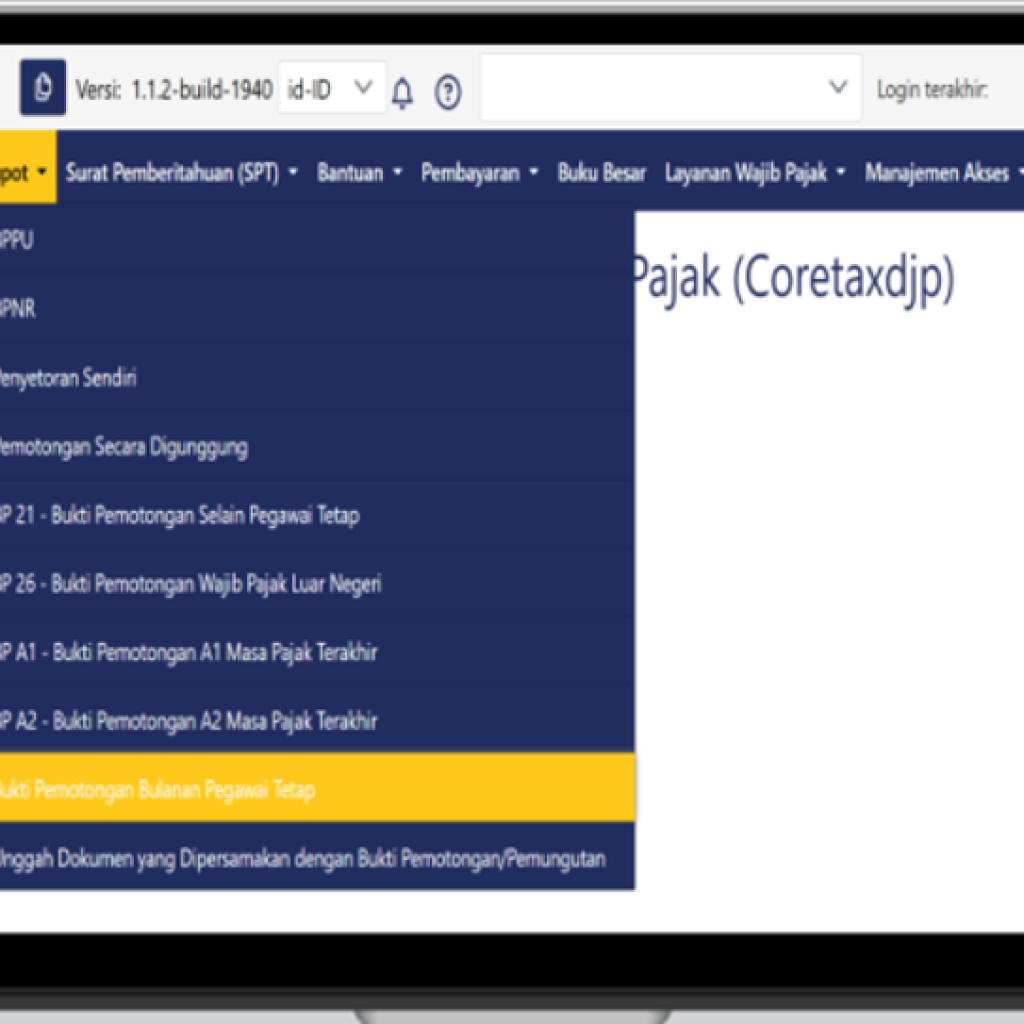This screenshot has width=1024, height=1024.
Task: Select Penyetoran Sendiri from the menu
Action: 70,378
